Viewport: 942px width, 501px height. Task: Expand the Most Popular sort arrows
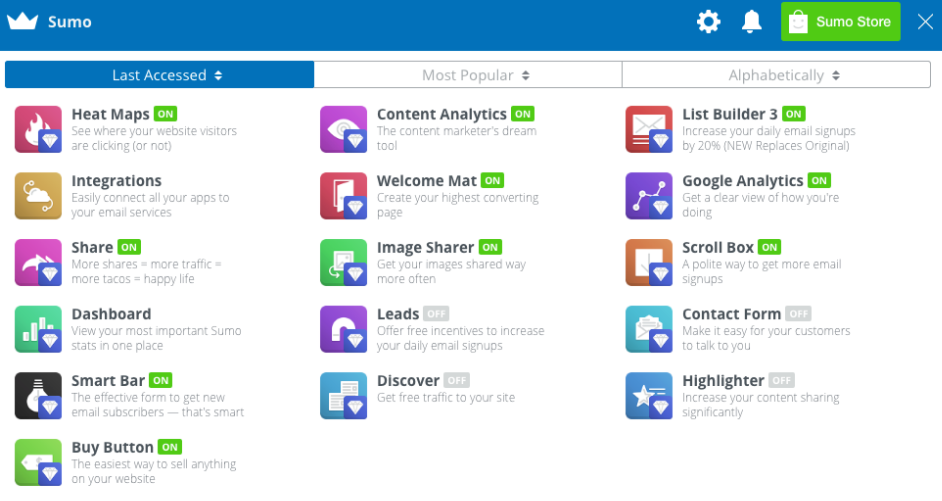(x=526, y=76)
